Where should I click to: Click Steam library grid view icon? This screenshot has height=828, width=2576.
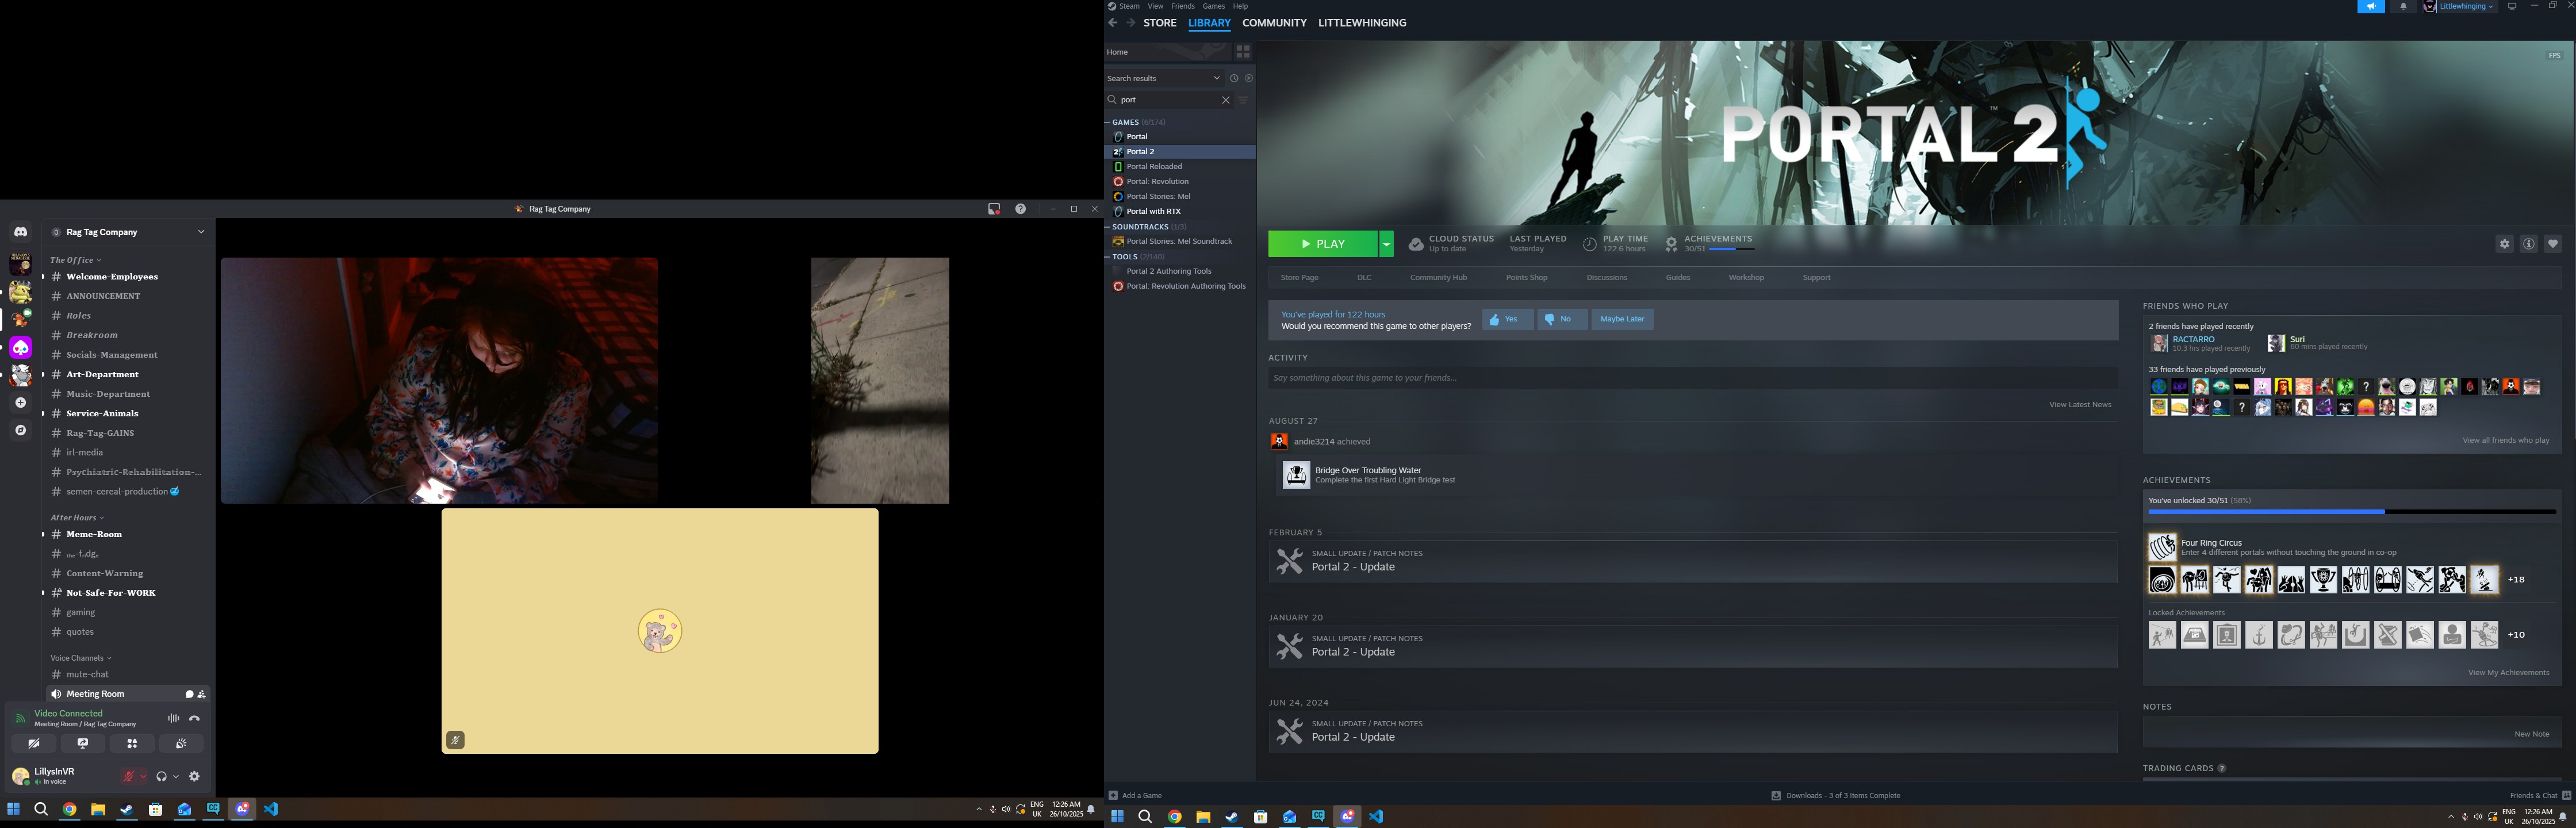click(x=1243, y=52)
